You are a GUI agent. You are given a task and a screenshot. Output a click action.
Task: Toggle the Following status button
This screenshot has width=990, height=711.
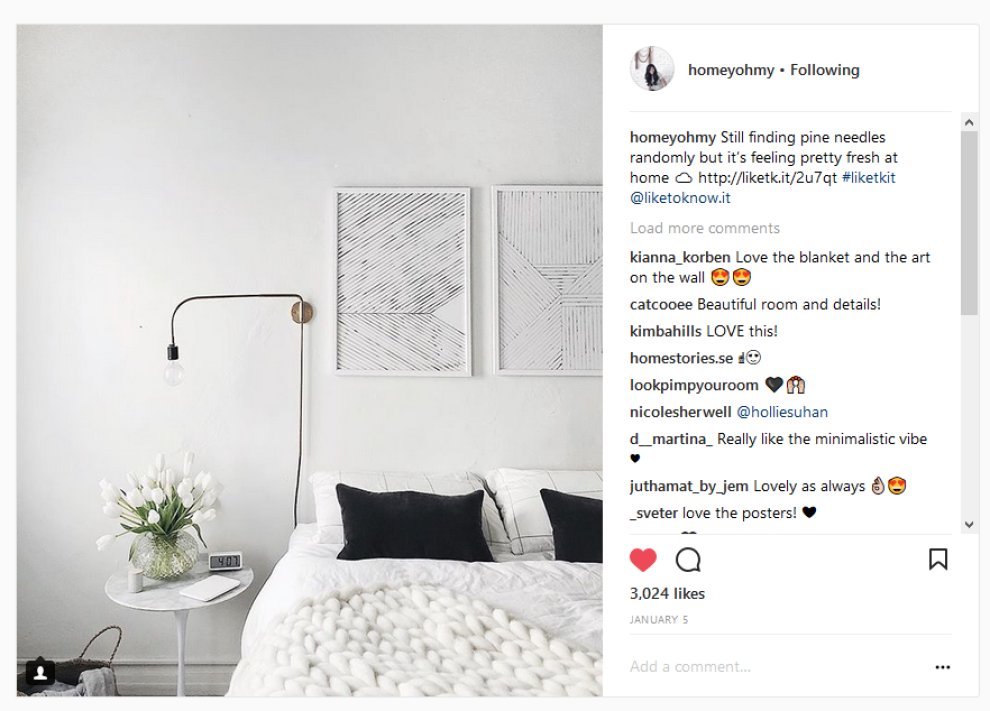pos(825,70)
